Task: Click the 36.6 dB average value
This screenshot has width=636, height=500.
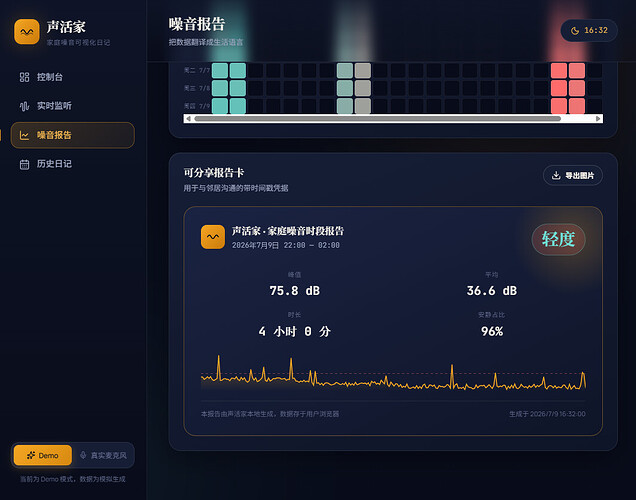Action: (x=492, y=291)
